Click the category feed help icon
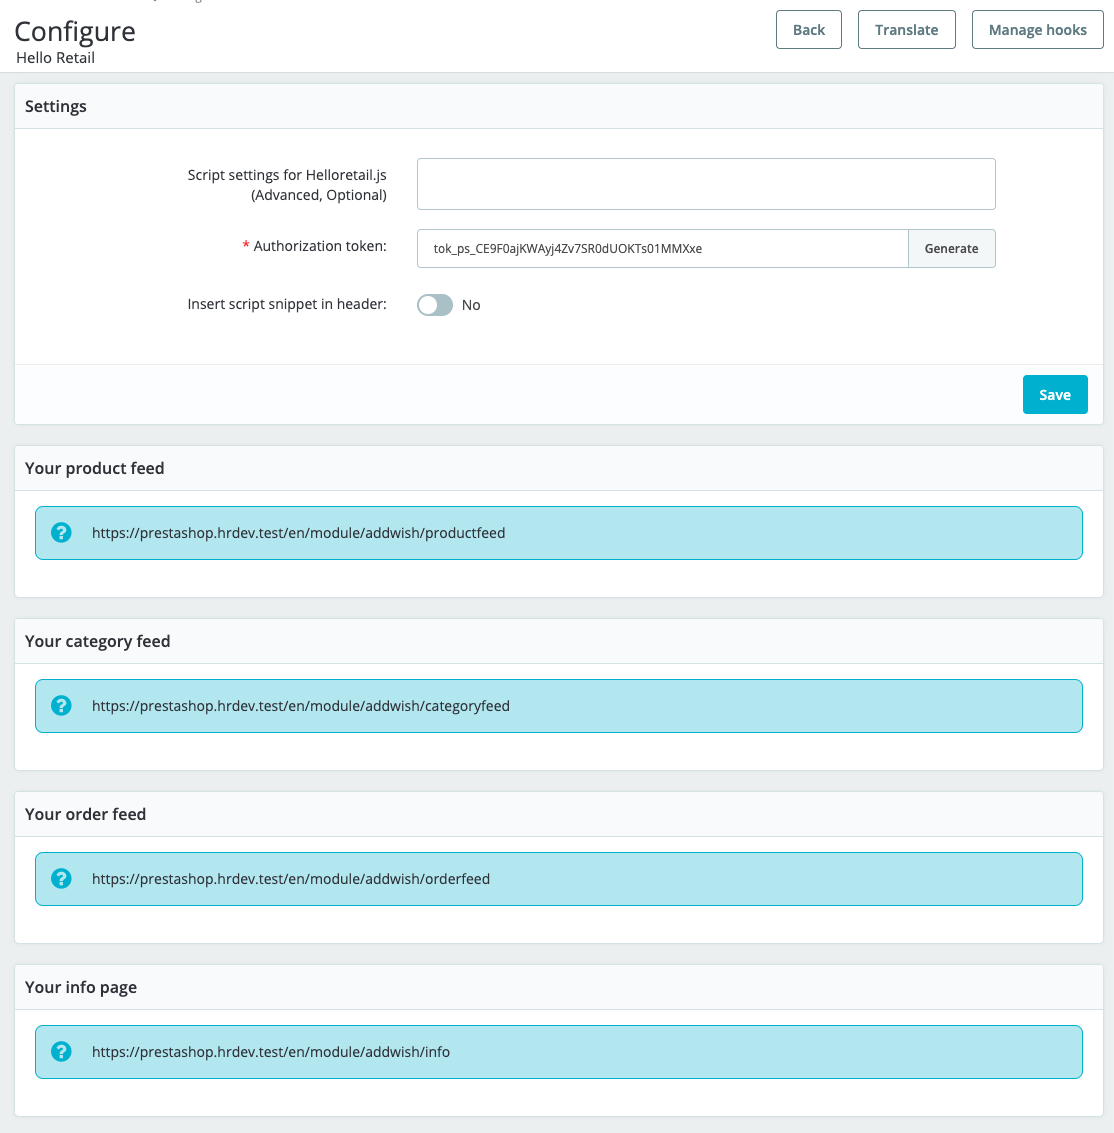 click(61, 706)
